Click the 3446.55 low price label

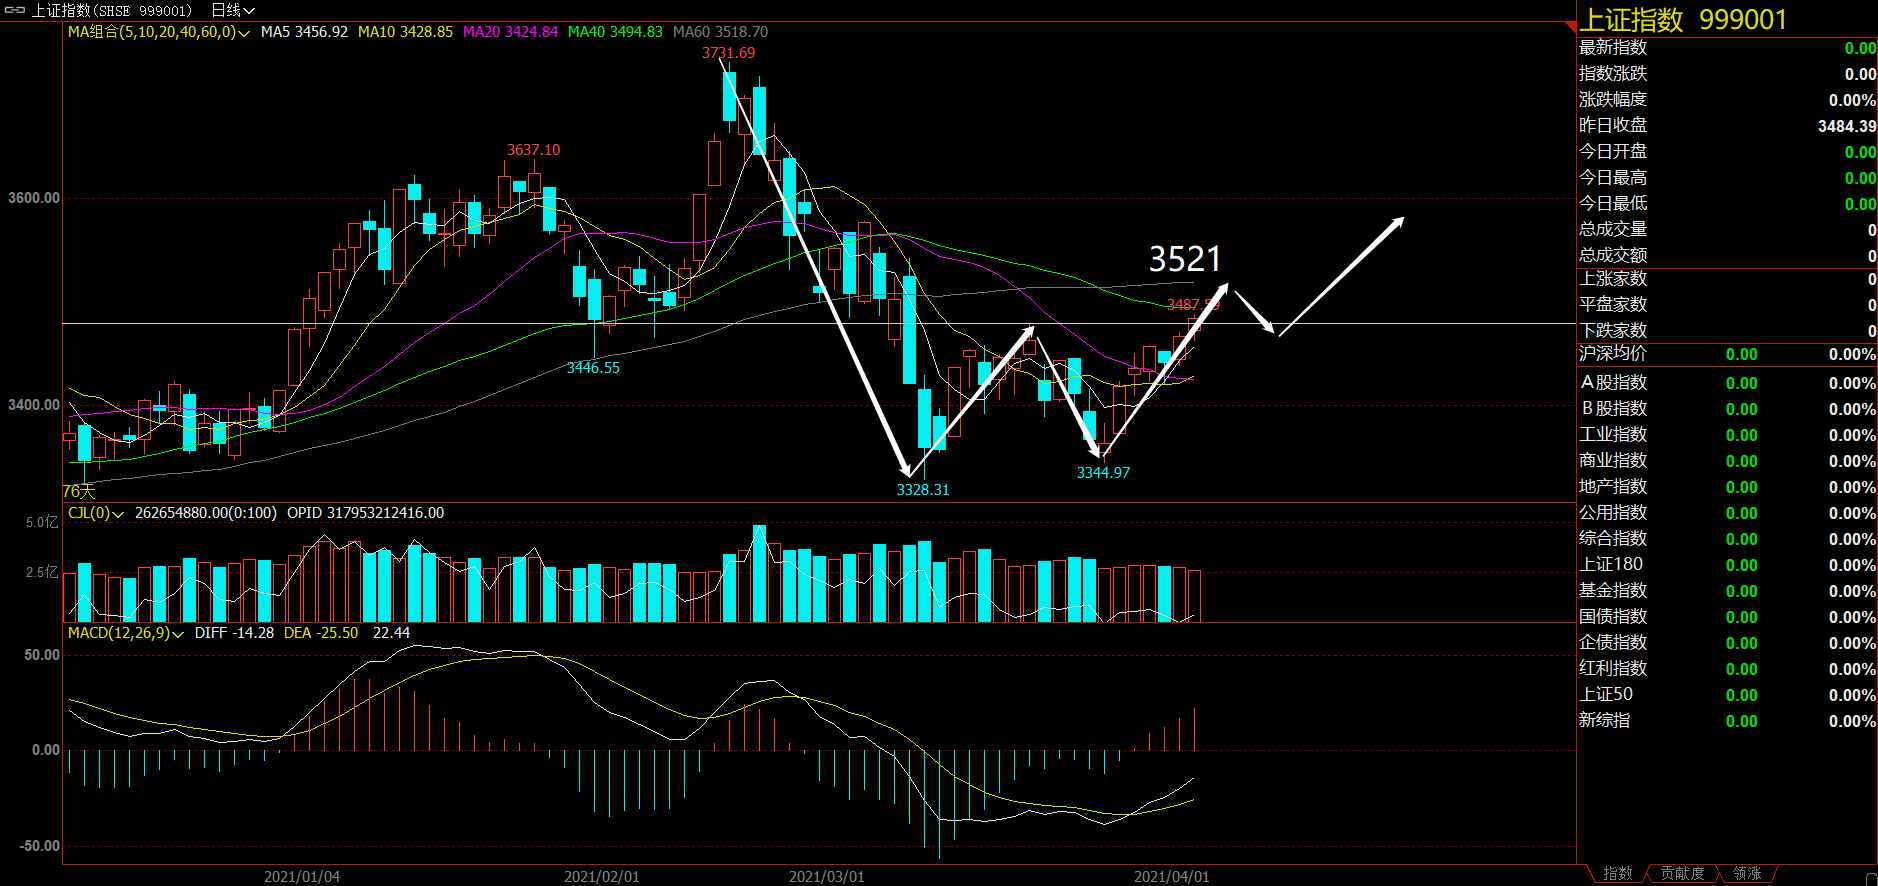(x=593, y=368)
